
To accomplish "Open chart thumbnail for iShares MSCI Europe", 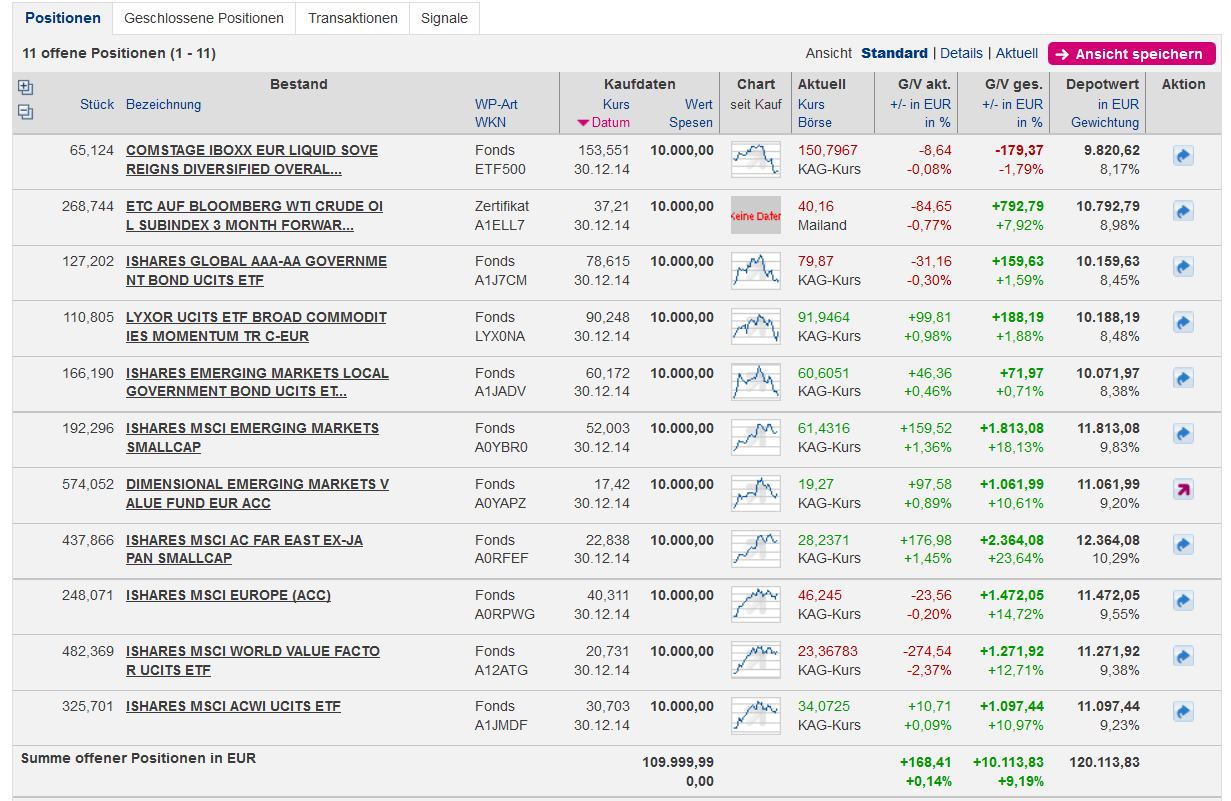I will pos(755,604).
